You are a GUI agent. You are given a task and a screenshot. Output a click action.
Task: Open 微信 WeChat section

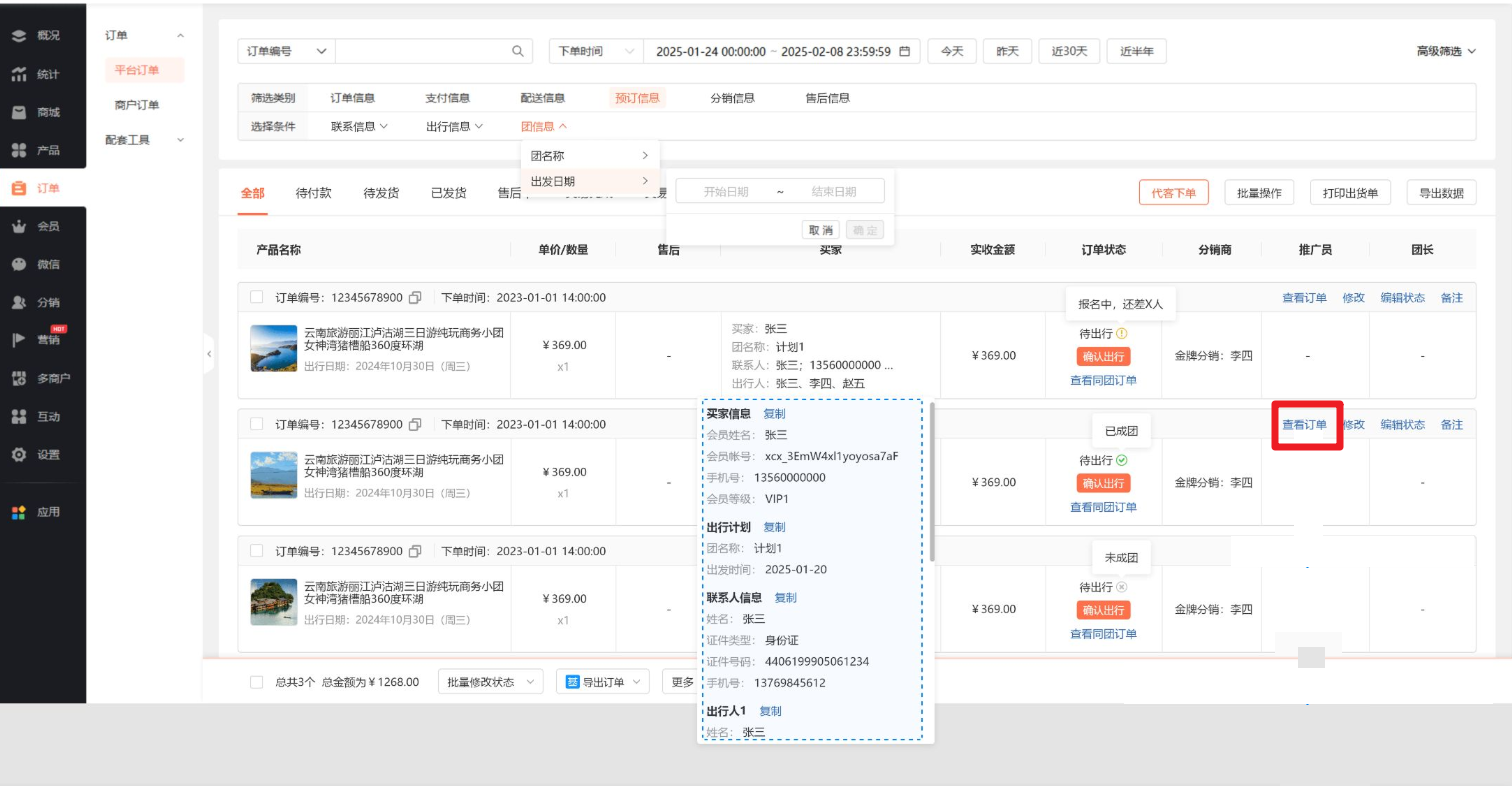(x=37, y=264)
